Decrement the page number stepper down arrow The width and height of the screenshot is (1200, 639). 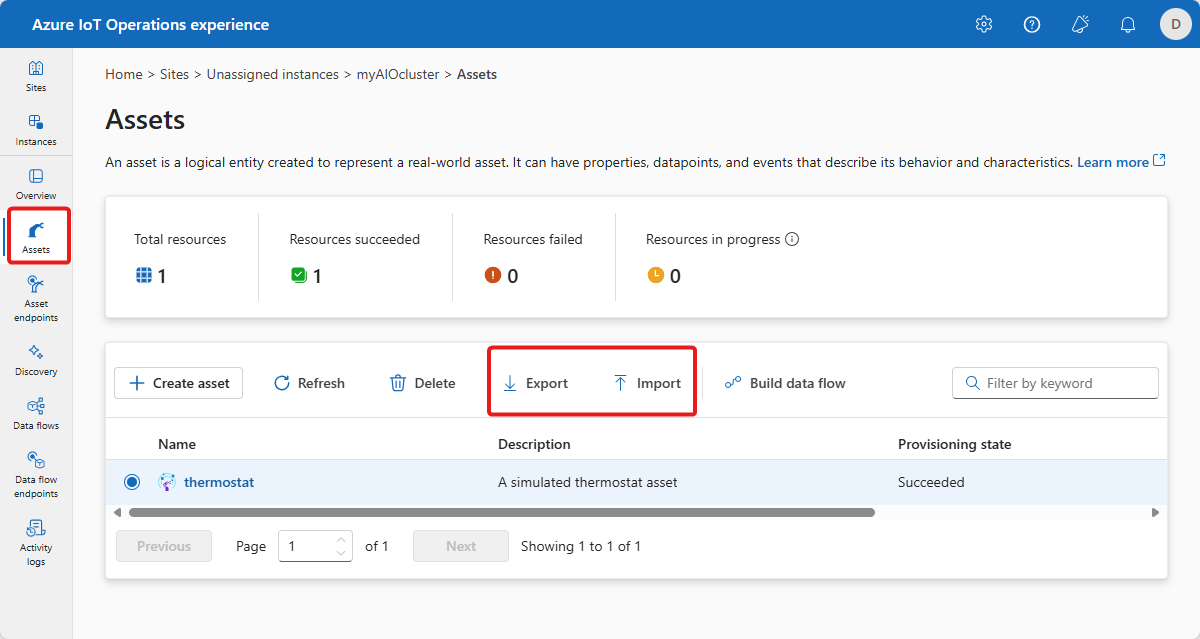[x=341, y=552]
